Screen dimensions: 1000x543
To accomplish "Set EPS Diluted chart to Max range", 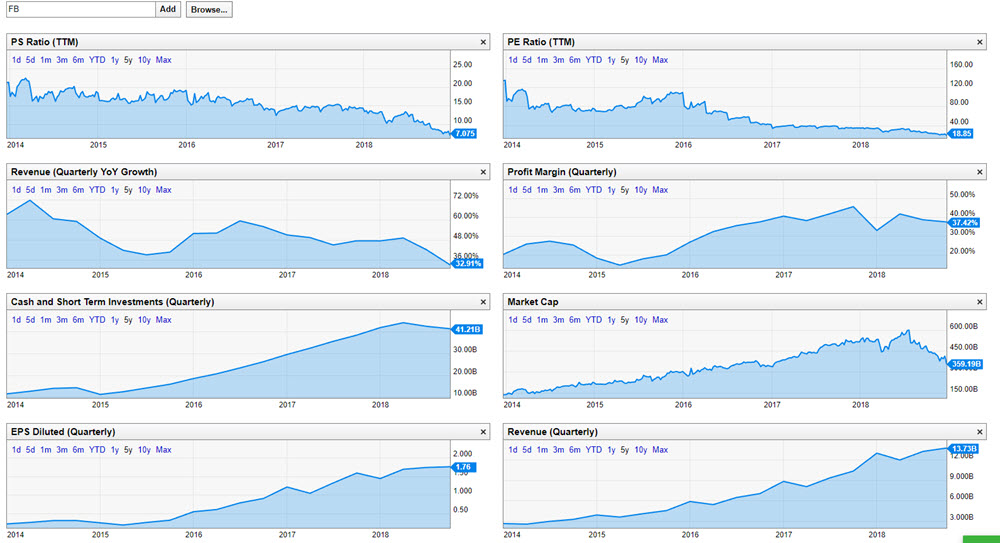I will point(163,450).
